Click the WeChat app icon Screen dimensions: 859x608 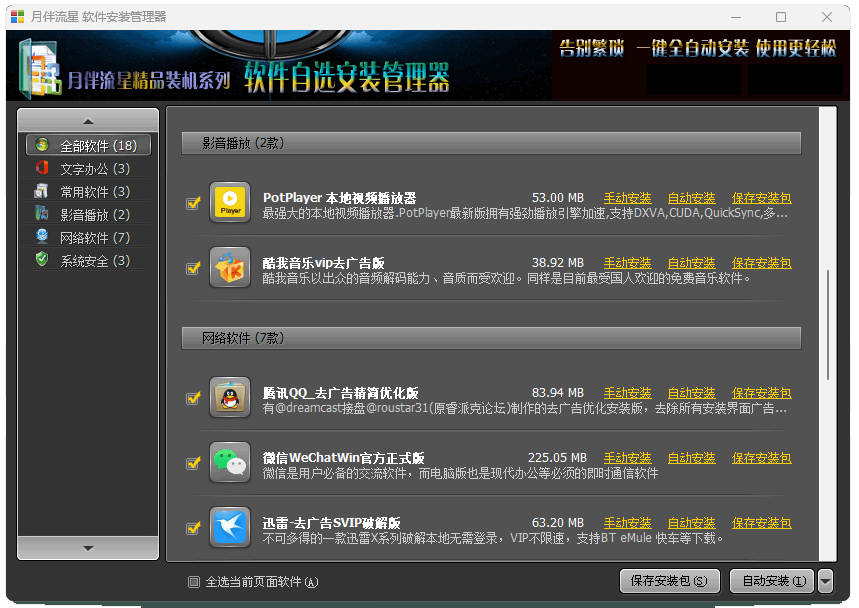[230, 462]
